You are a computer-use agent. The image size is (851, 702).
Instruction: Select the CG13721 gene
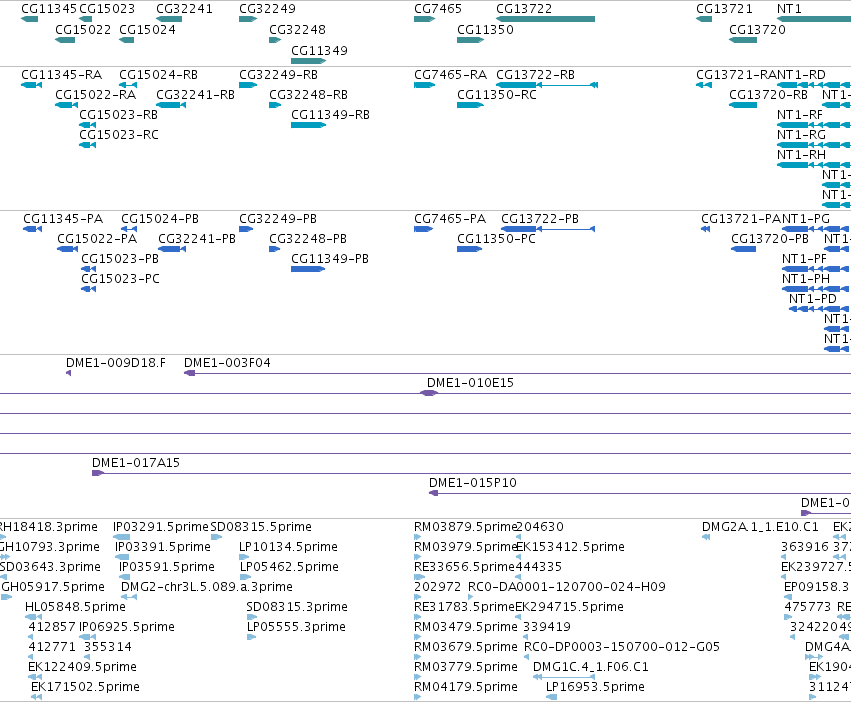click(x=704, y=19)
